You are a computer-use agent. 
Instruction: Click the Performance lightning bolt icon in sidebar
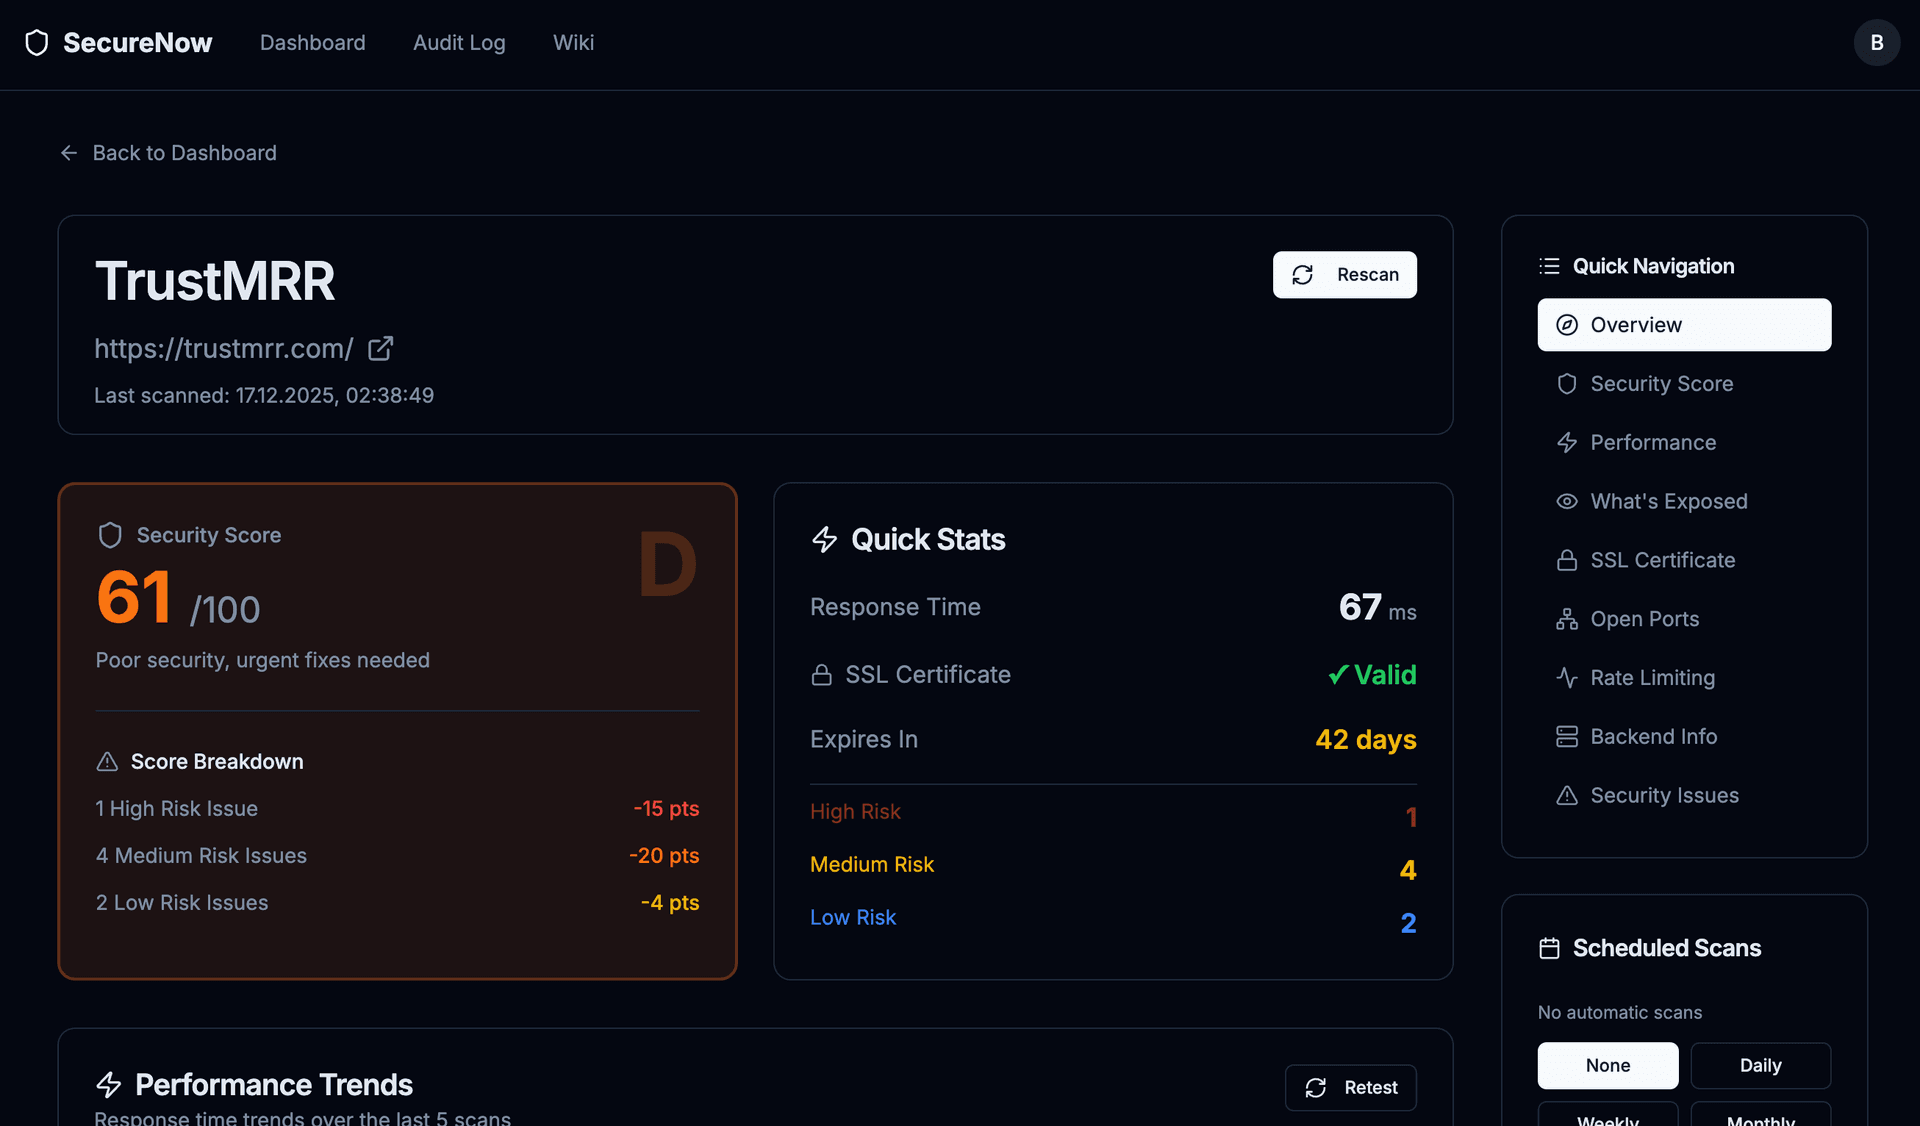(x=1567, y=442)
